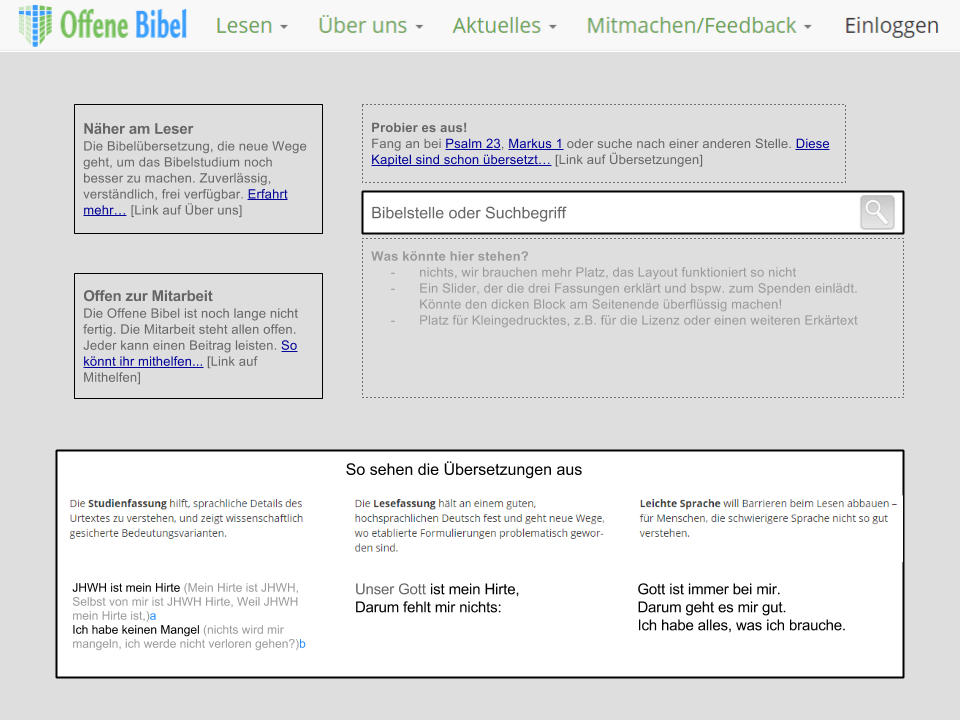Click footnote 'a' in the Studienfassung sample

point(153,616)
